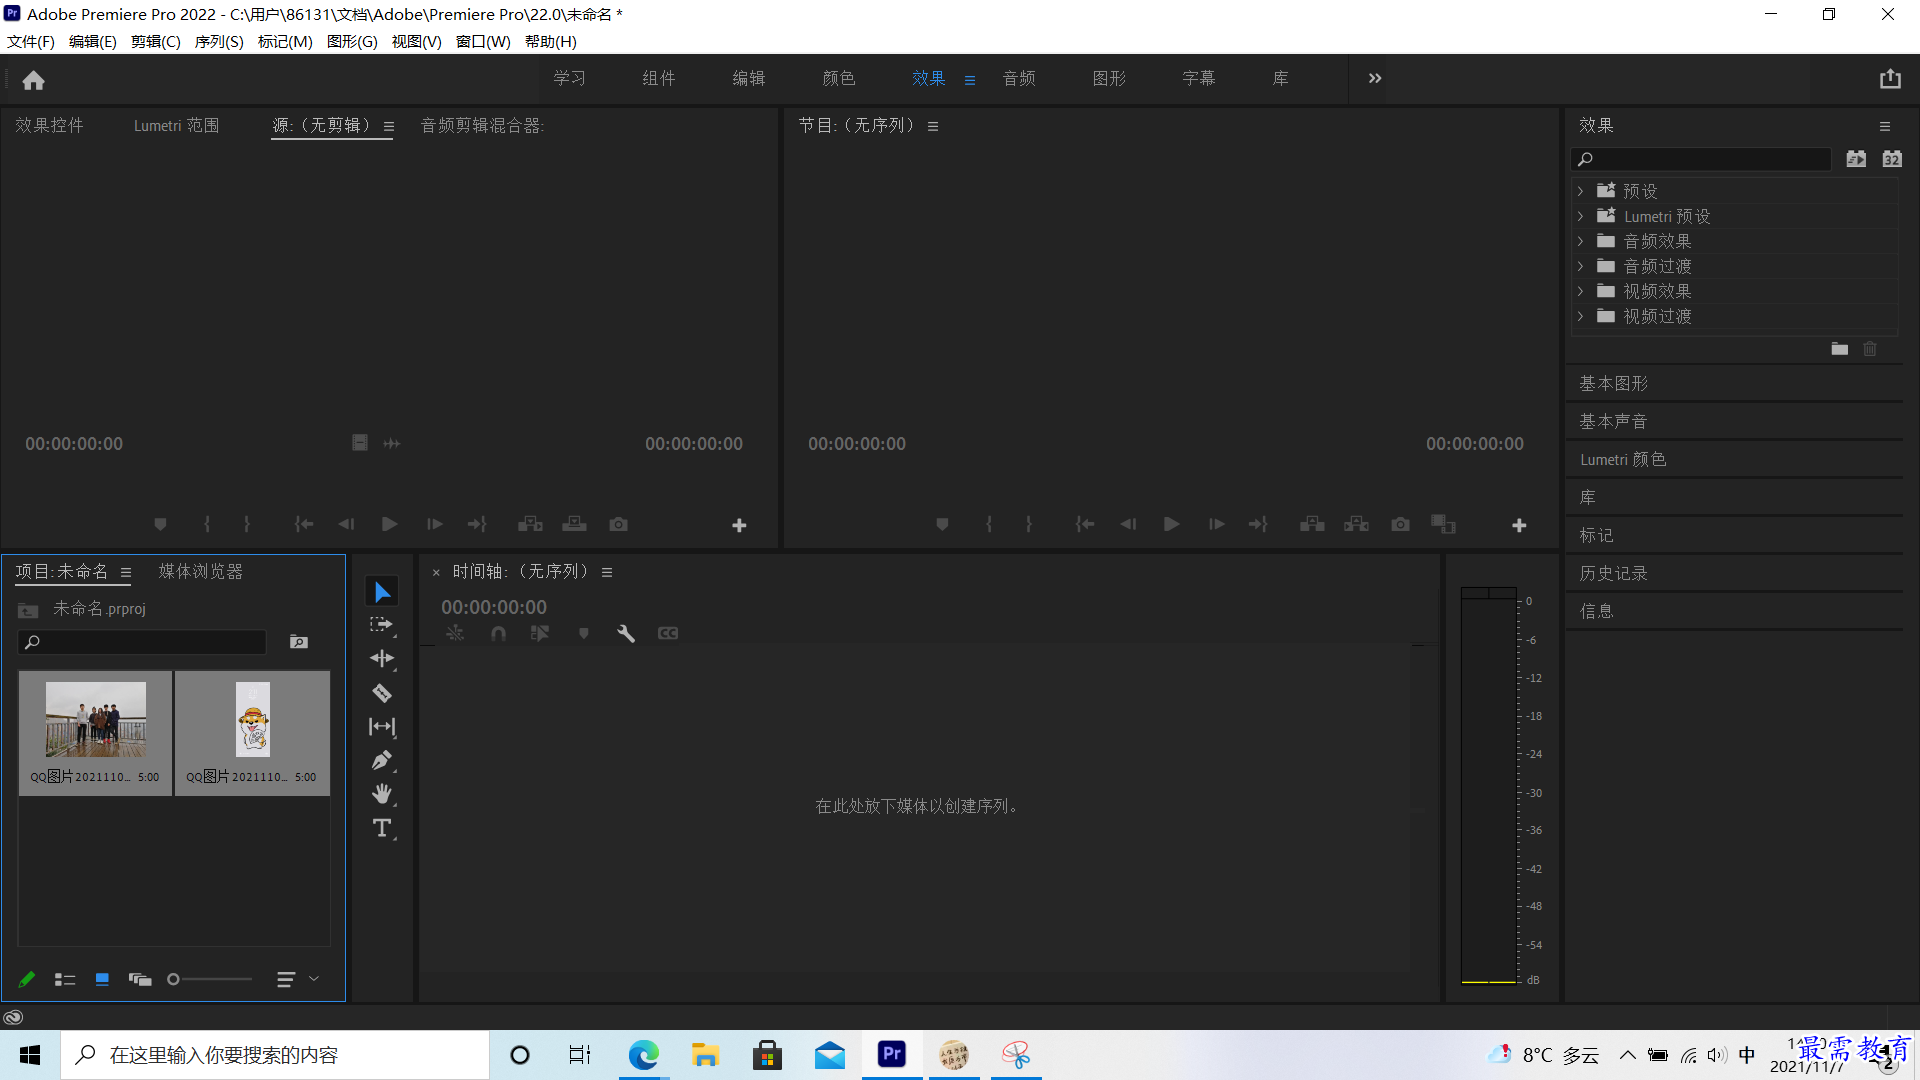Expand the 视频效果 folder
Viewport: 1920px width, 1080px height.
1581,291
